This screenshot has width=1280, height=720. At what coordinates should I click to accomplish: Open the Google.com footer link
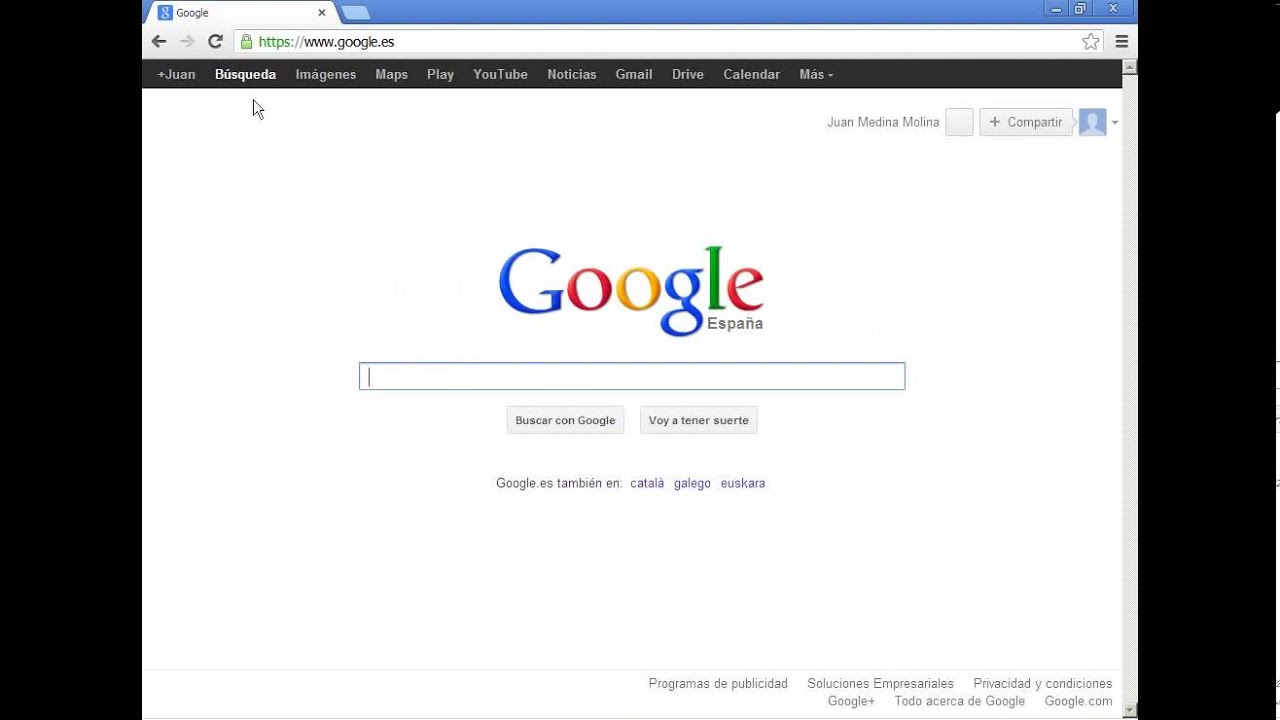pos(1078,701)
